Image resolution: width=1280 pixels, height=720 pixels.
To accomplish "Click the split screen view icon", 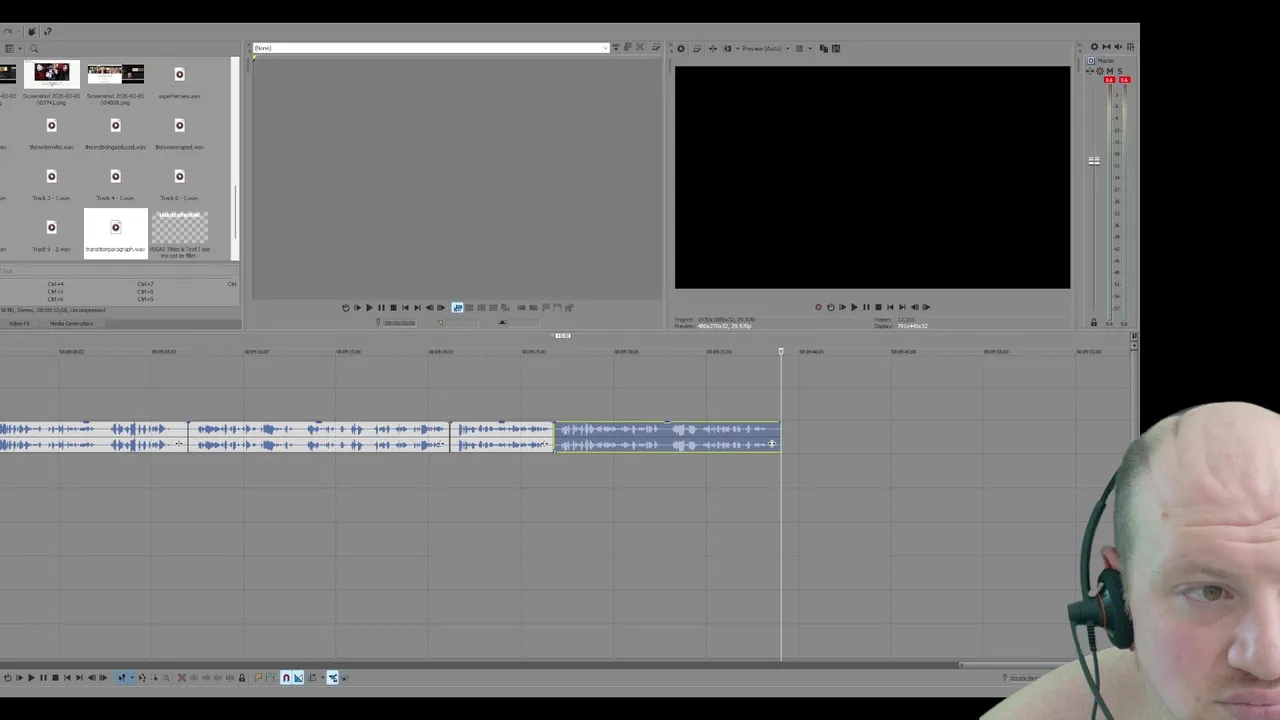I will tap(727, 48).
